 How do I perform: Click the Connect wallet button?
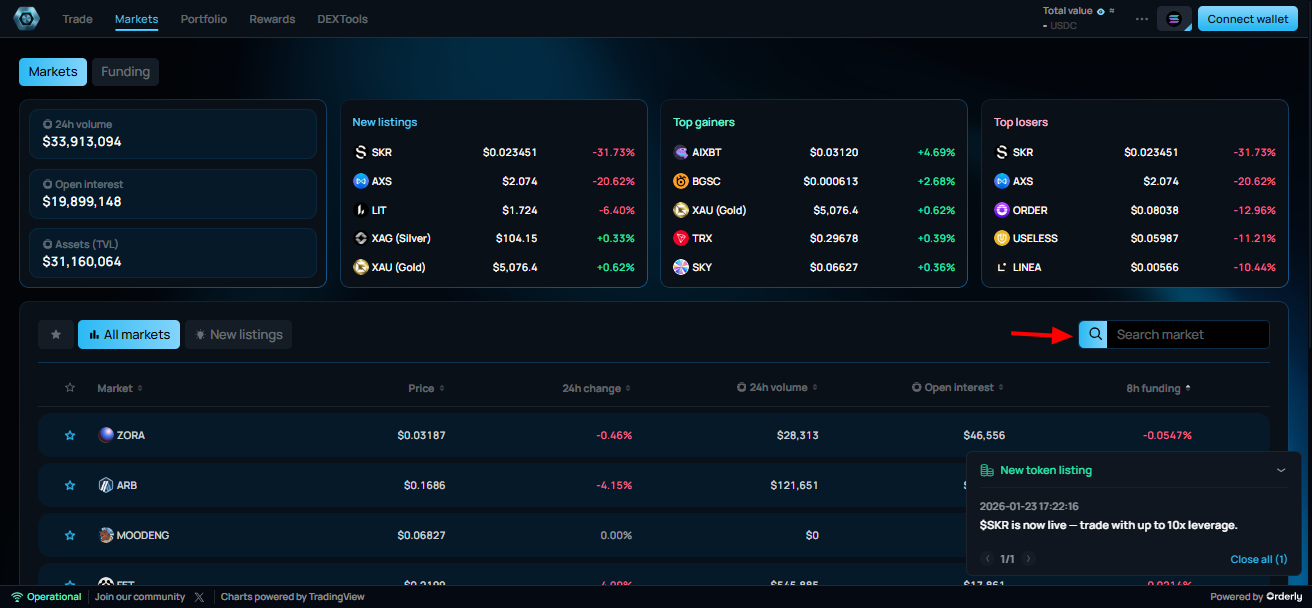pyautogui.click(x=1248, y=19)
